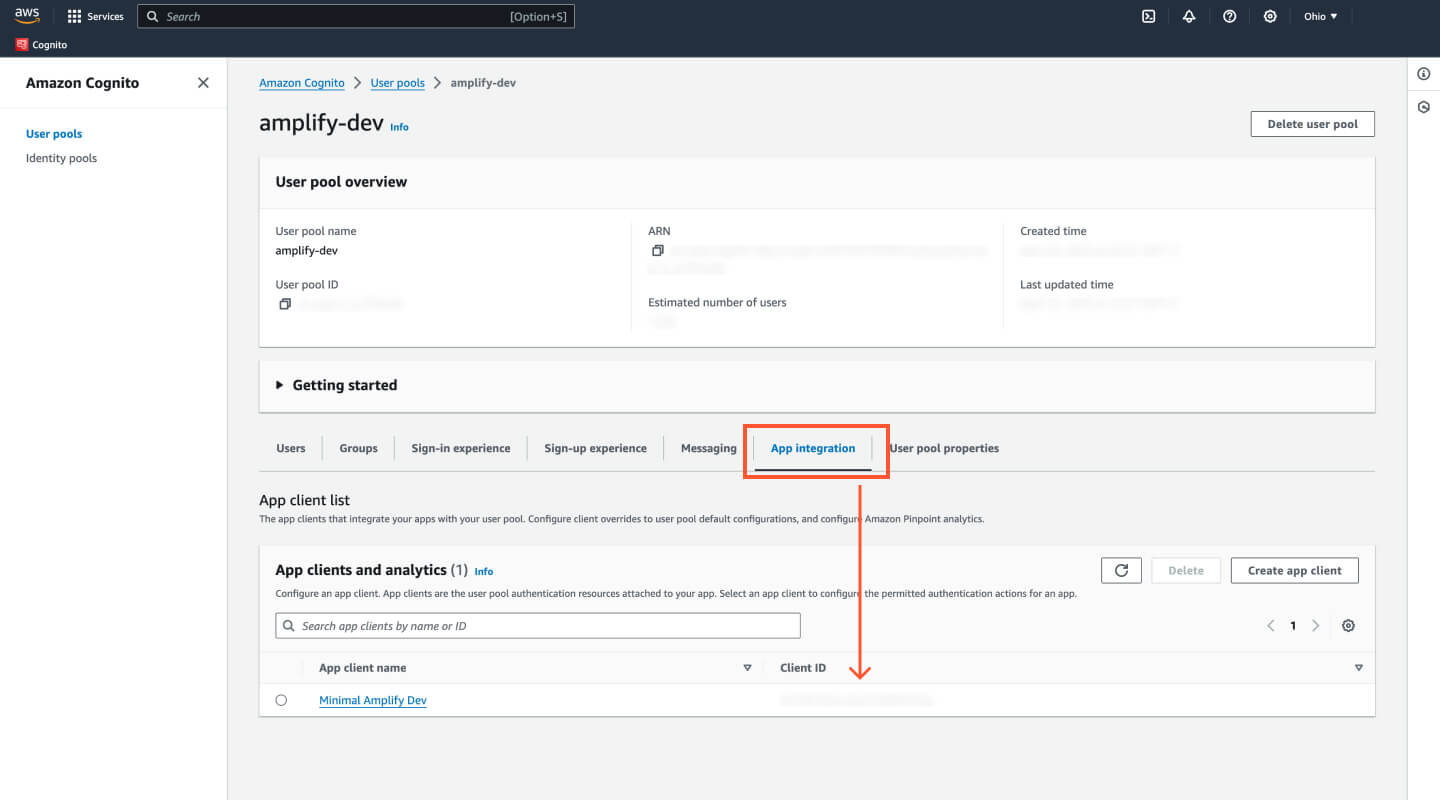The width and height of the screenshot is (1440, 800).
Task: Open the Amazon Cognito breadcrumb link
Action: pyautogui.click(x=302, y=83)
